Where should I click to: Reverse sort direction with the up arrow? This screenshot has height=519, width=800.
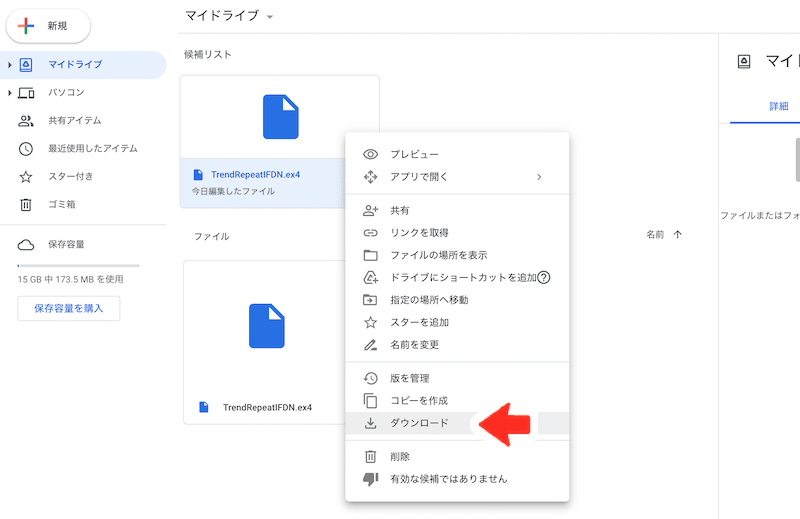pos(678,235)
